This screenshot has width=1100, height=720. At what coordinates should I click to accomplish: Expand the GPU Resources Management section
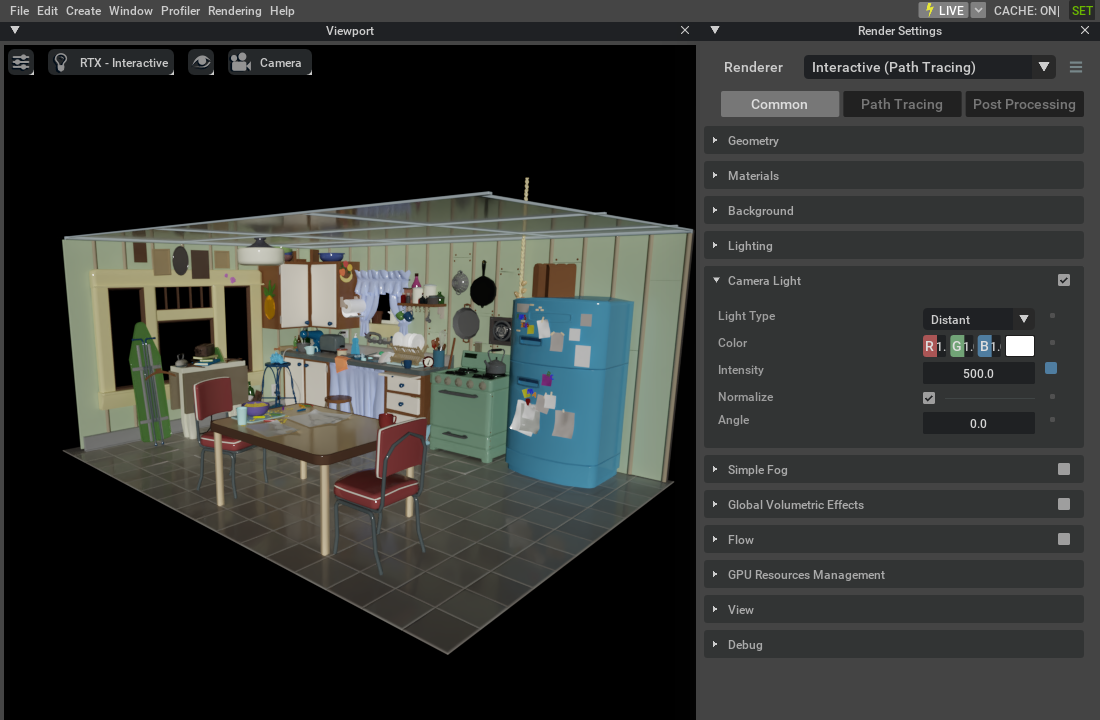click(893, 575)
